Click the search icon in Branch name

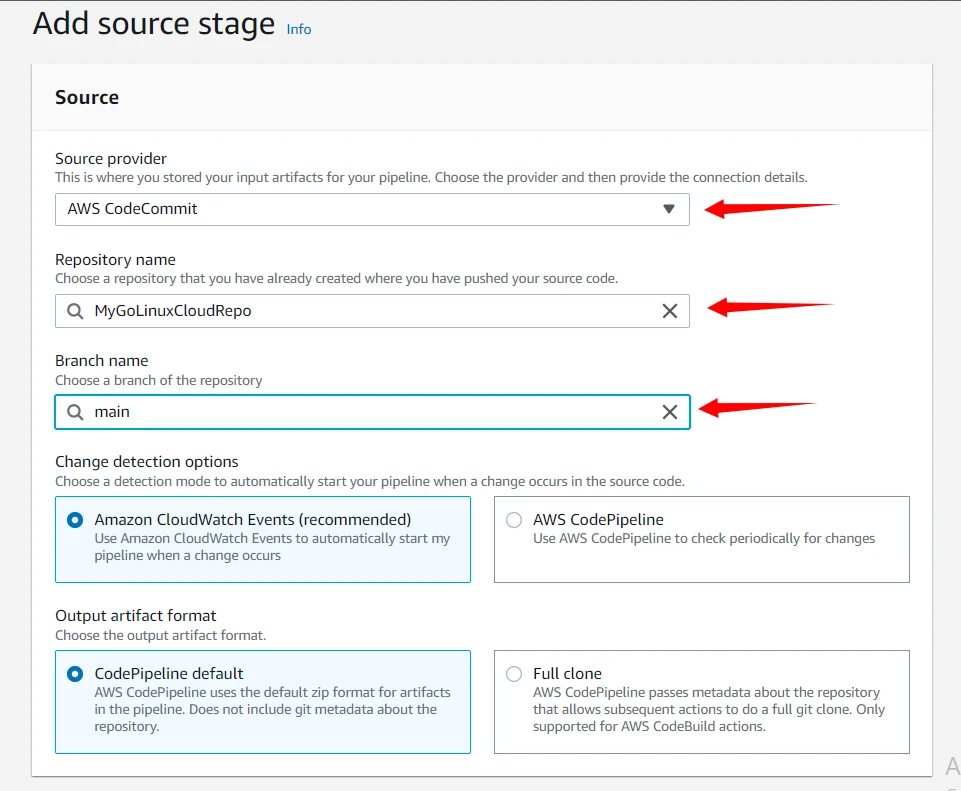click(x=75, y=412)
